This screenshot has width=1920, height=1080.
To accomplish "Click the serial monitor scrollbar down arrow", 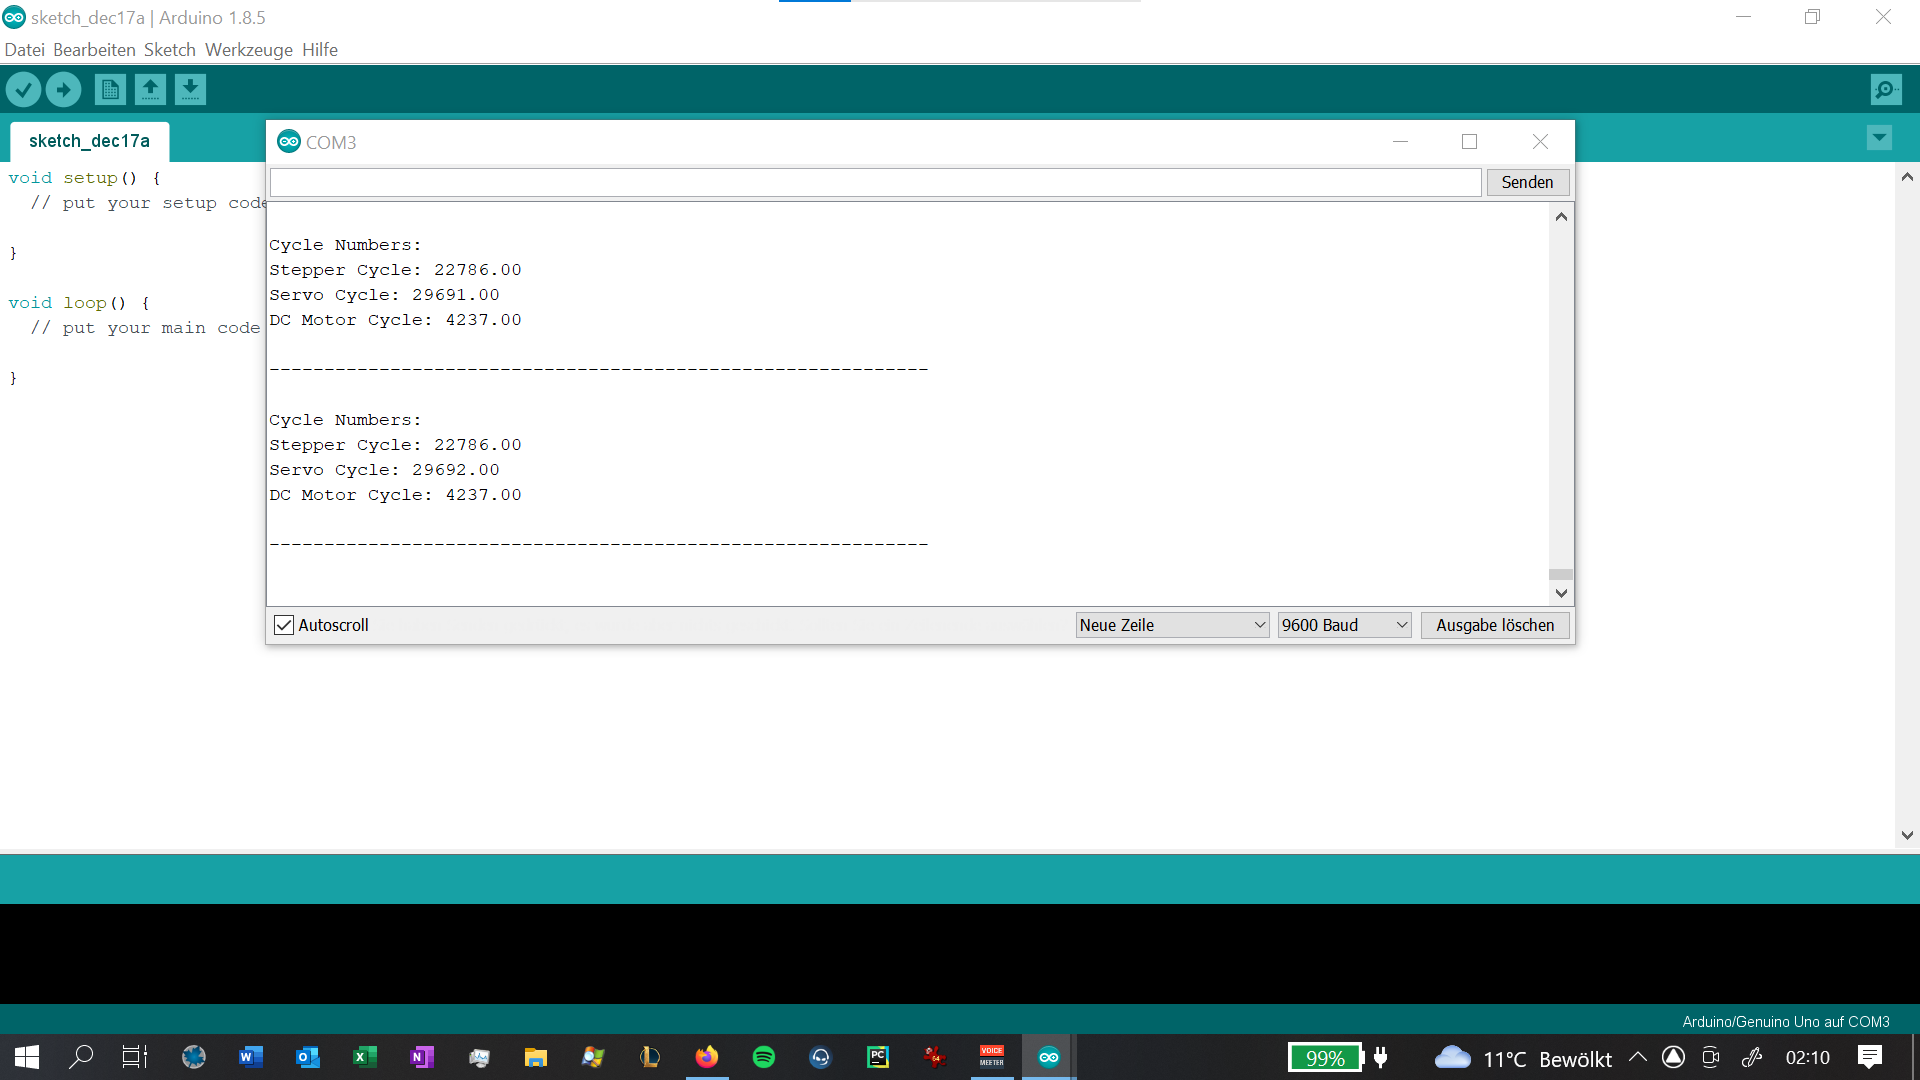I will click(x=1561, y=593).
